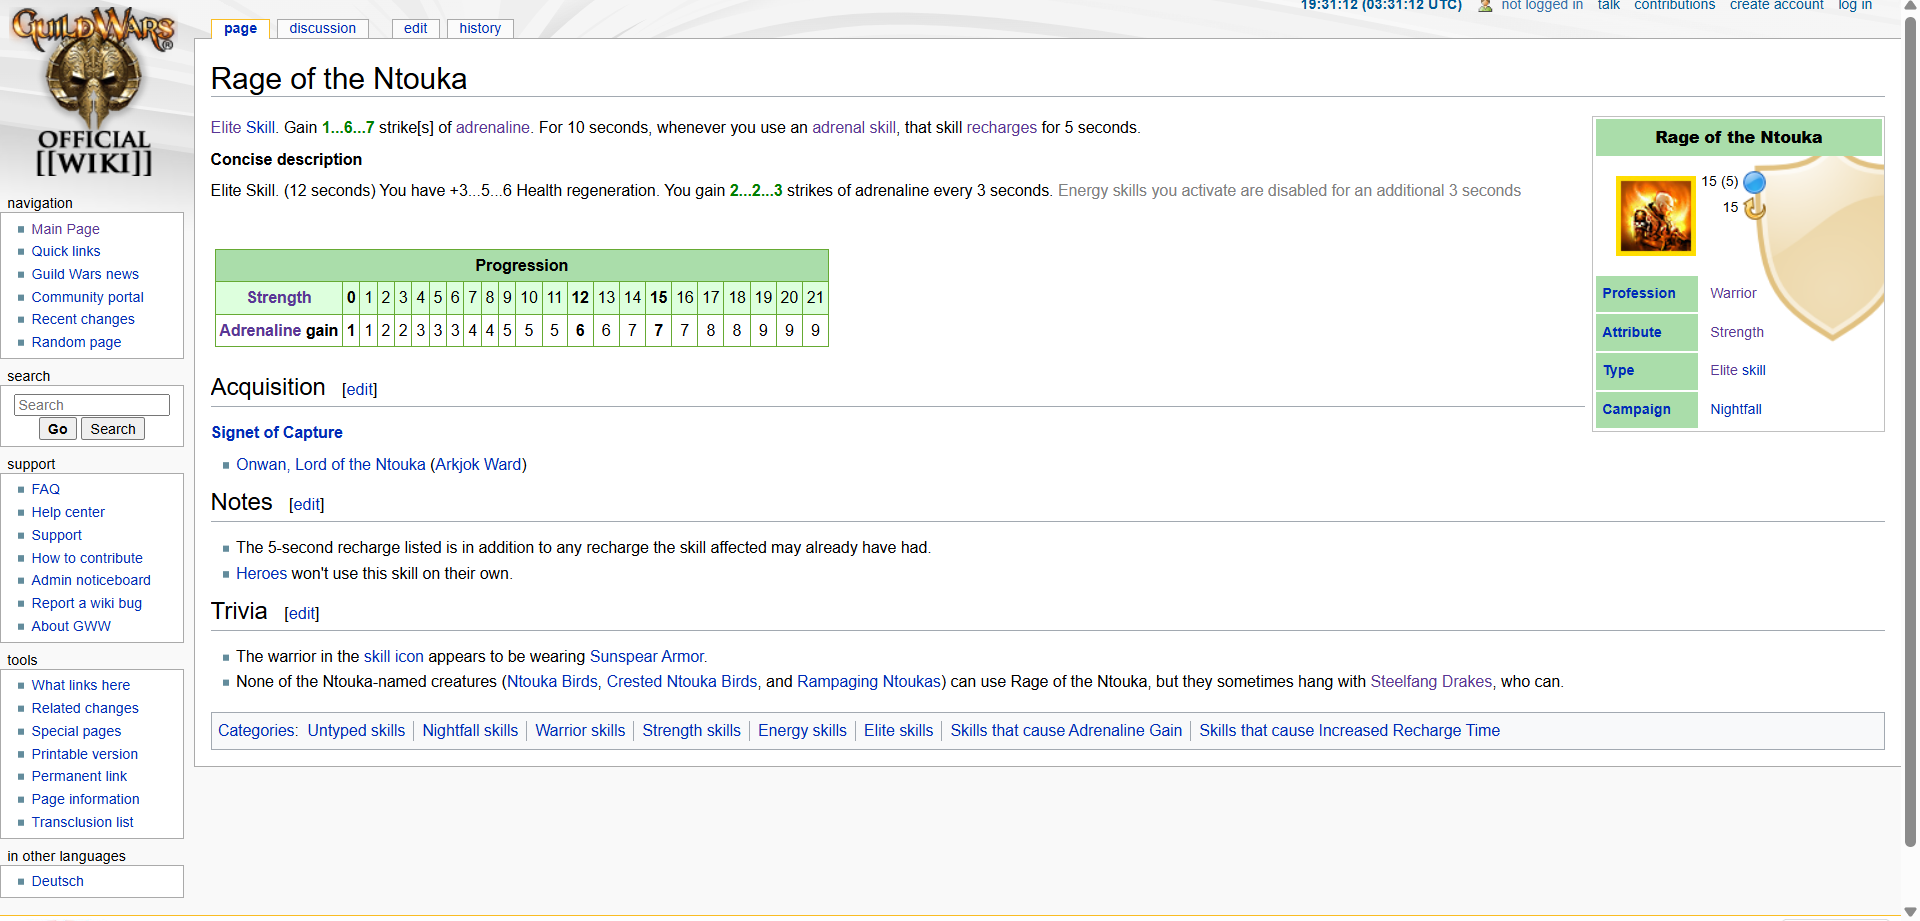Open Printable version
Image resolution: width=1920 pixels, height=921 pixels.
pos(85,754)
